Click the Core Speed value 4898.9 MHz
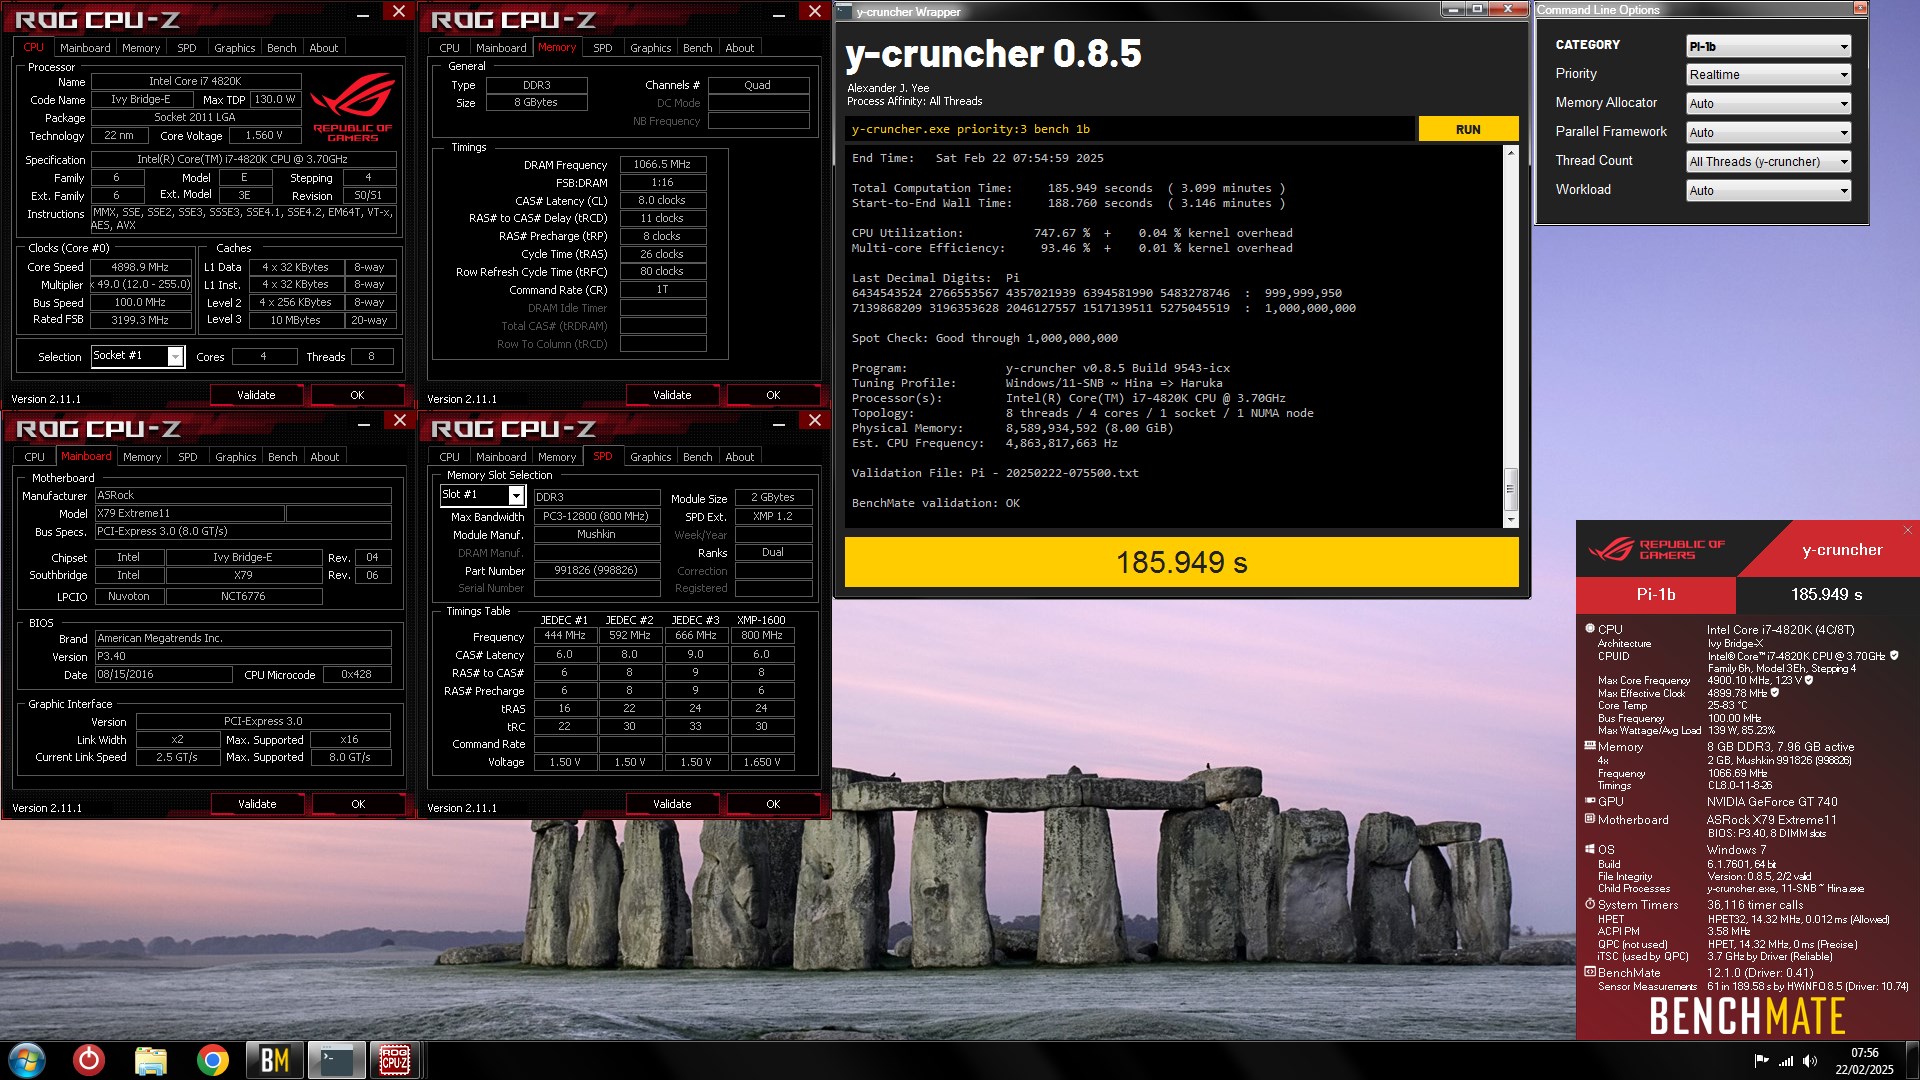This screenshot has height=1080, width=1920. coord(140,267)
